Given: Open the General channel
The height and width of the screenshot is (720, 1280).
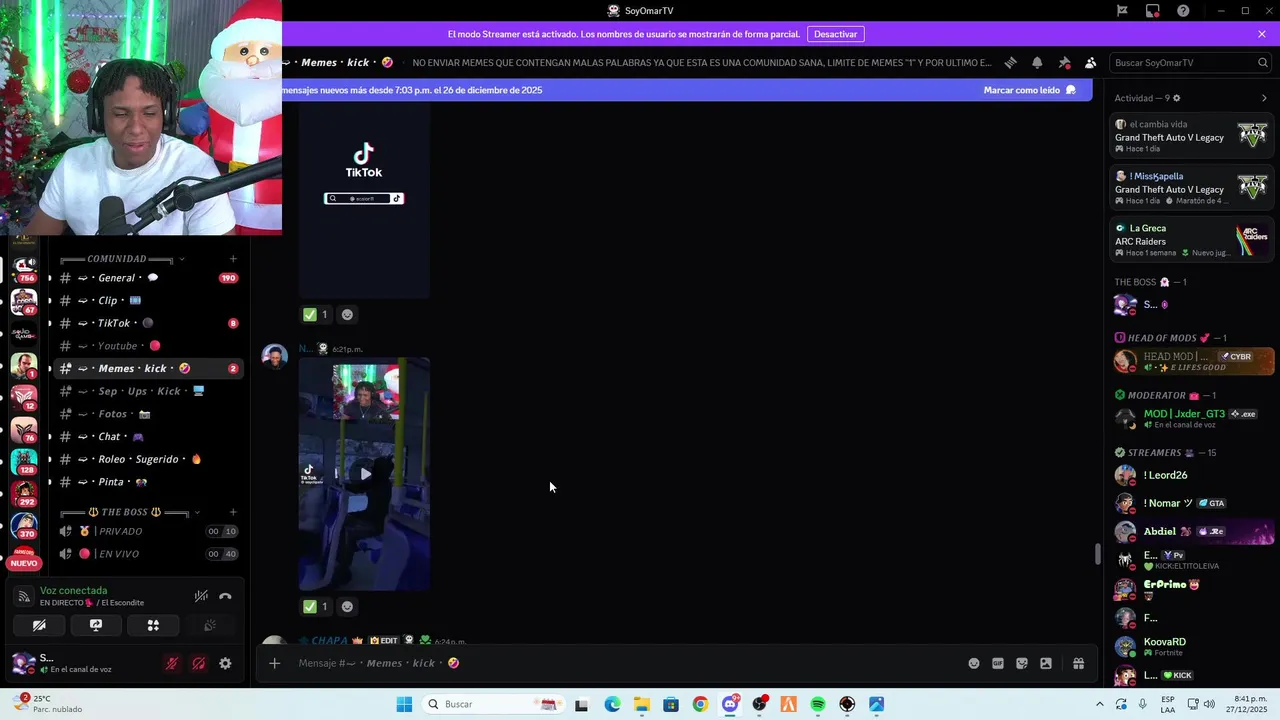Looking at the screenshot, I should pos(148,278).
